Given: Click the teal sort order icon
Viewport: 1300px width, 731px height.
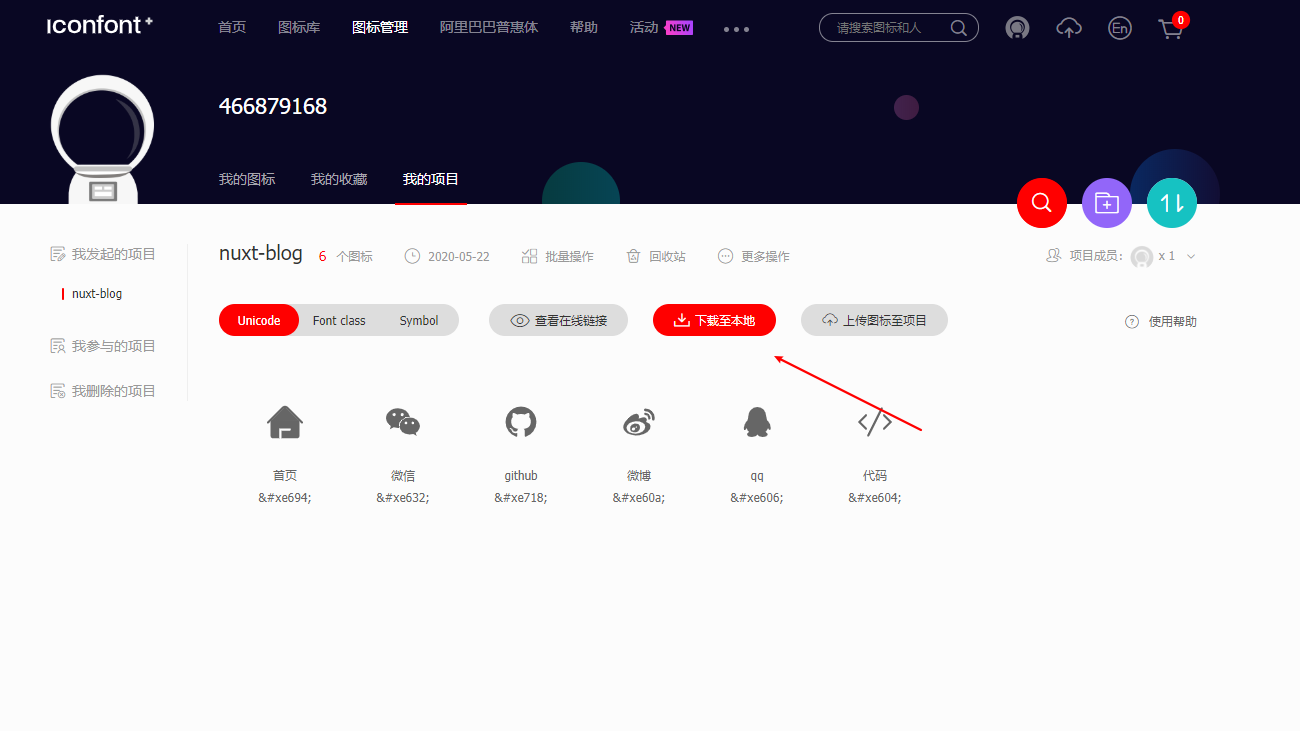Looking at the screenshot, I should tap(1171, 202).
